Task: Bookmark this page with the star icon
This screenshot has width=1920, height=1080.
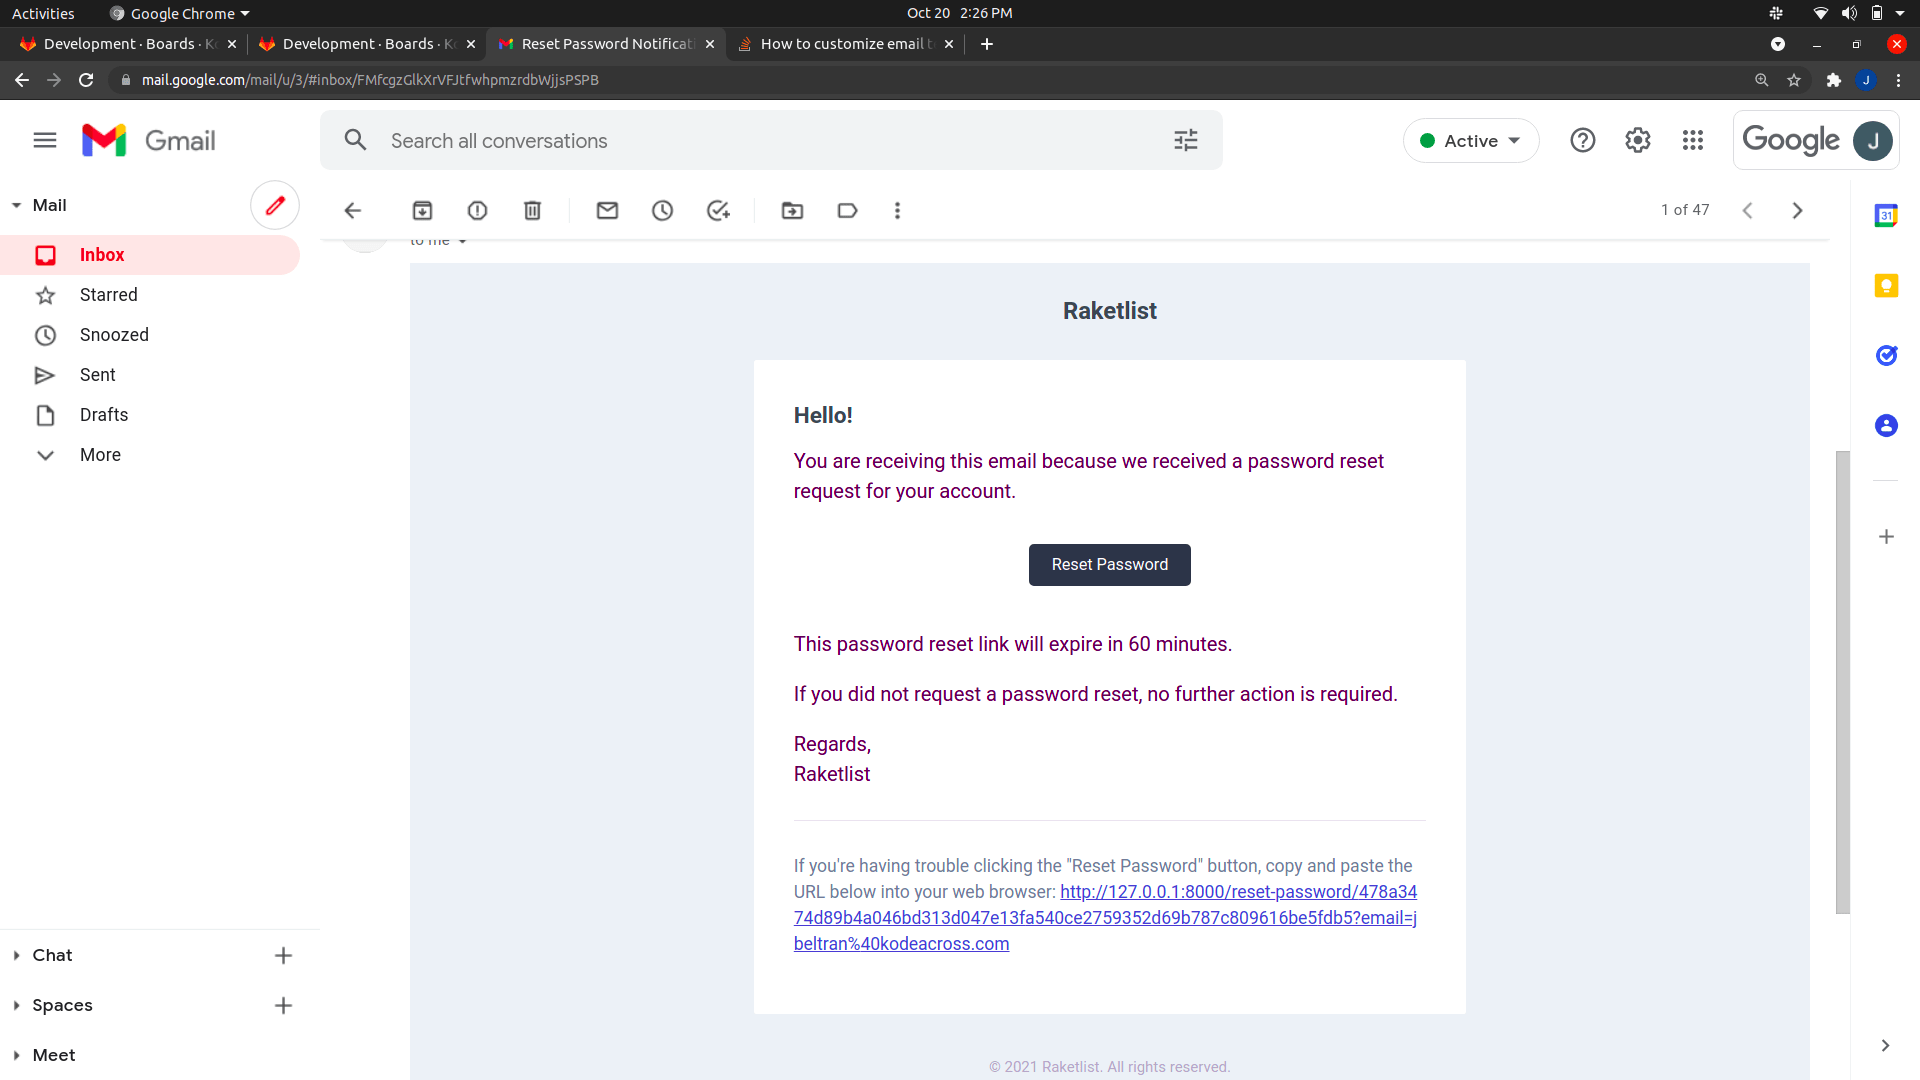Action: [1794, 80]
